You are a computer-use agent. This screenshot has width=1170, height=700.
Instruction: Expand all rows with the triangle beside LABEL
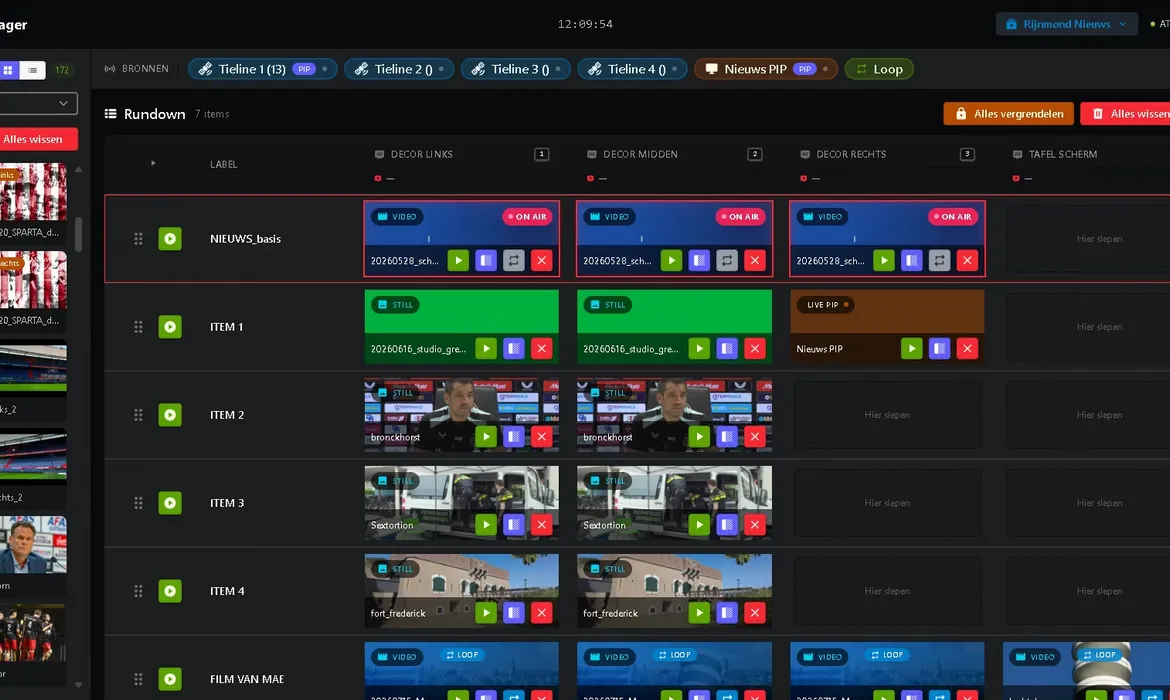coord(153,163)
